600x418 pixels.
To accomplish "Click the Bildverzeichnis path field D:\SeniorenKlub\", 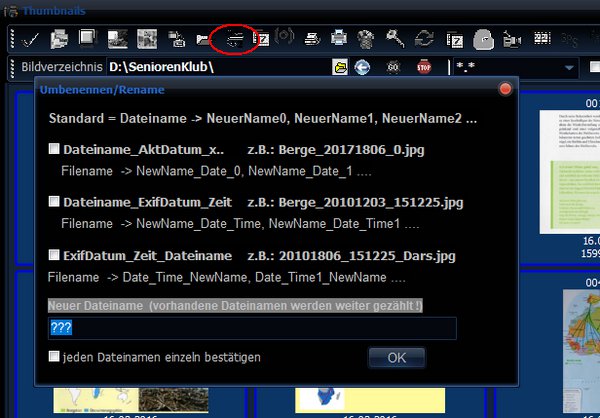I will 219,67.
